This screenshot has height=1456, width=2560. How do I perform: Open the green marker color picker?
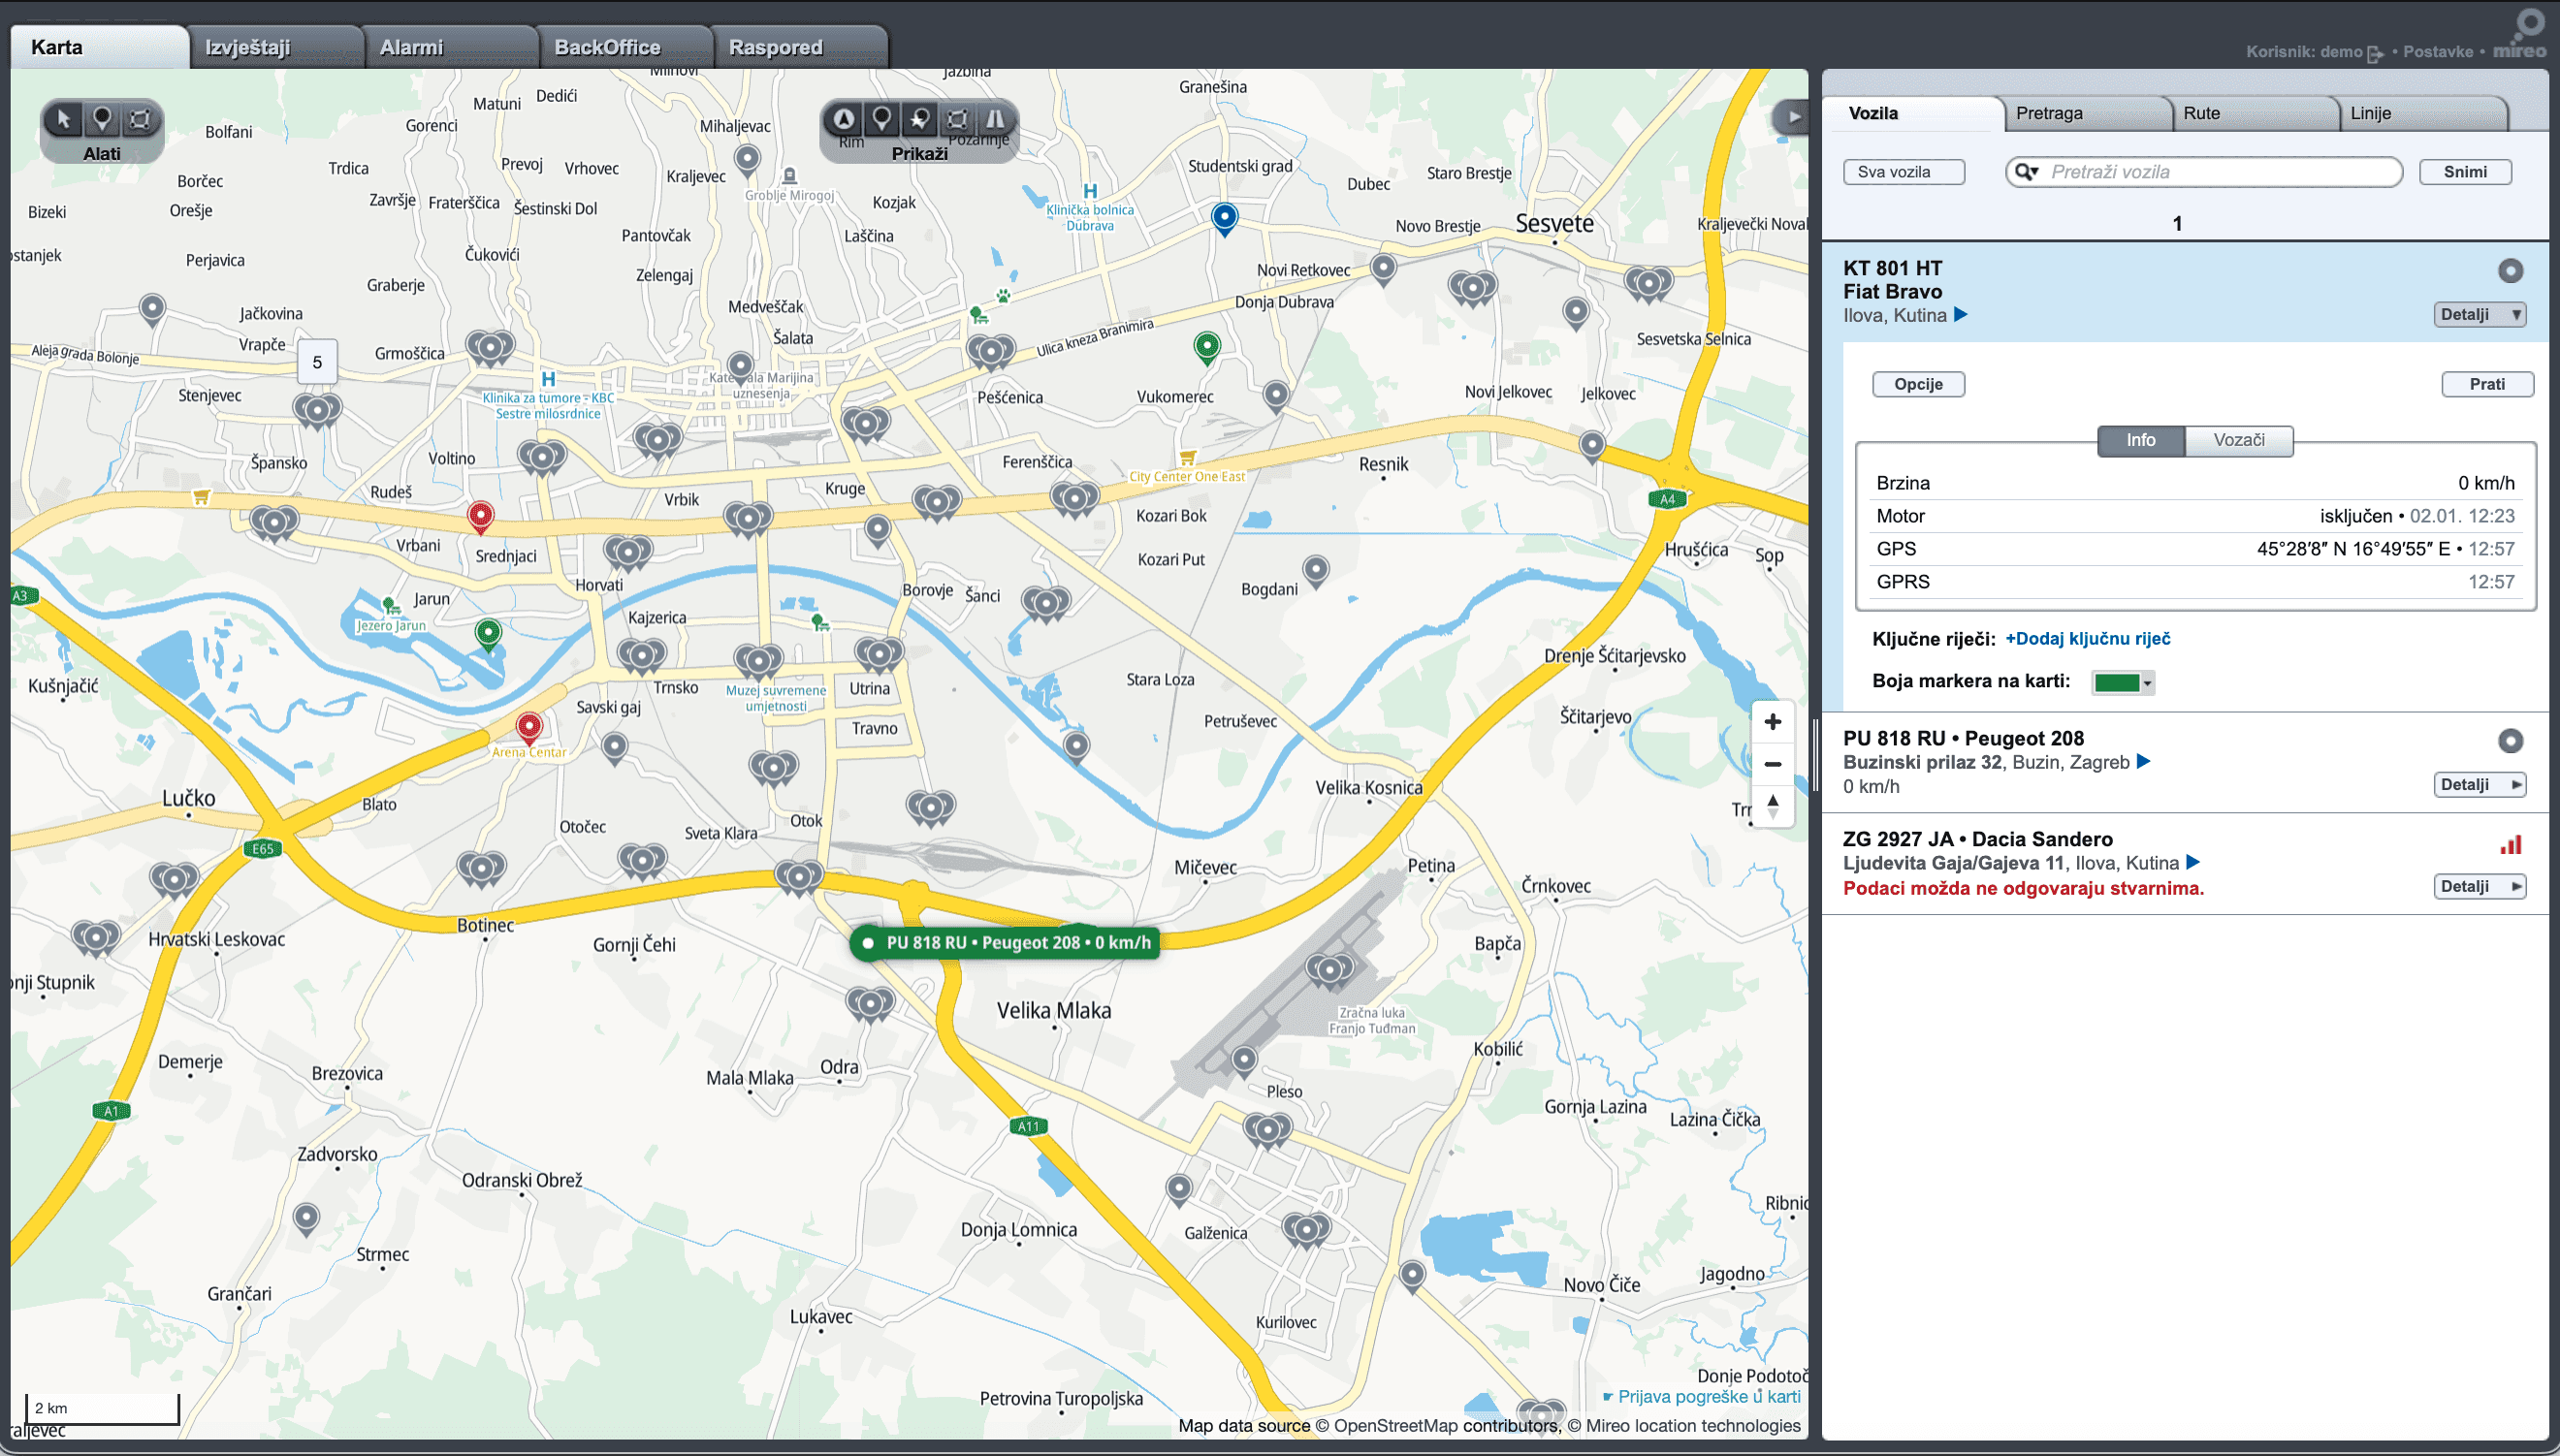pos(2122,683)
